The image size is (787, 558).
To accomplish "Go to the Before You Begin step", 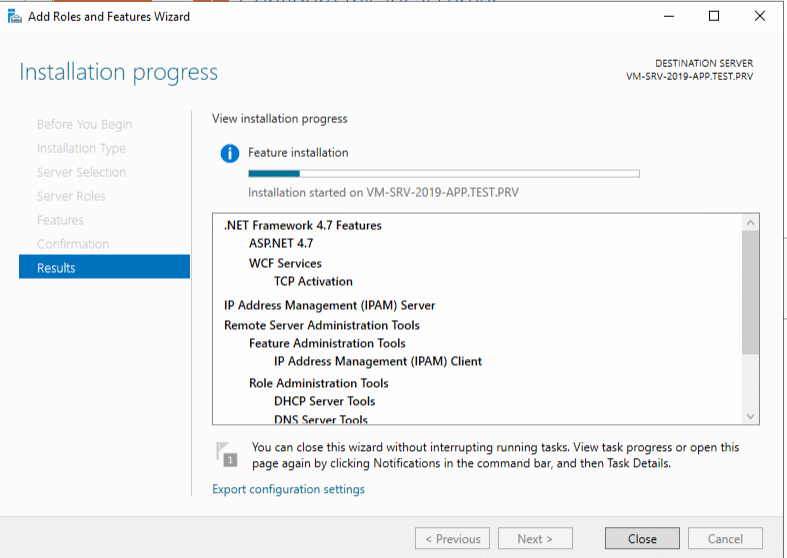I will coord(84,124).
